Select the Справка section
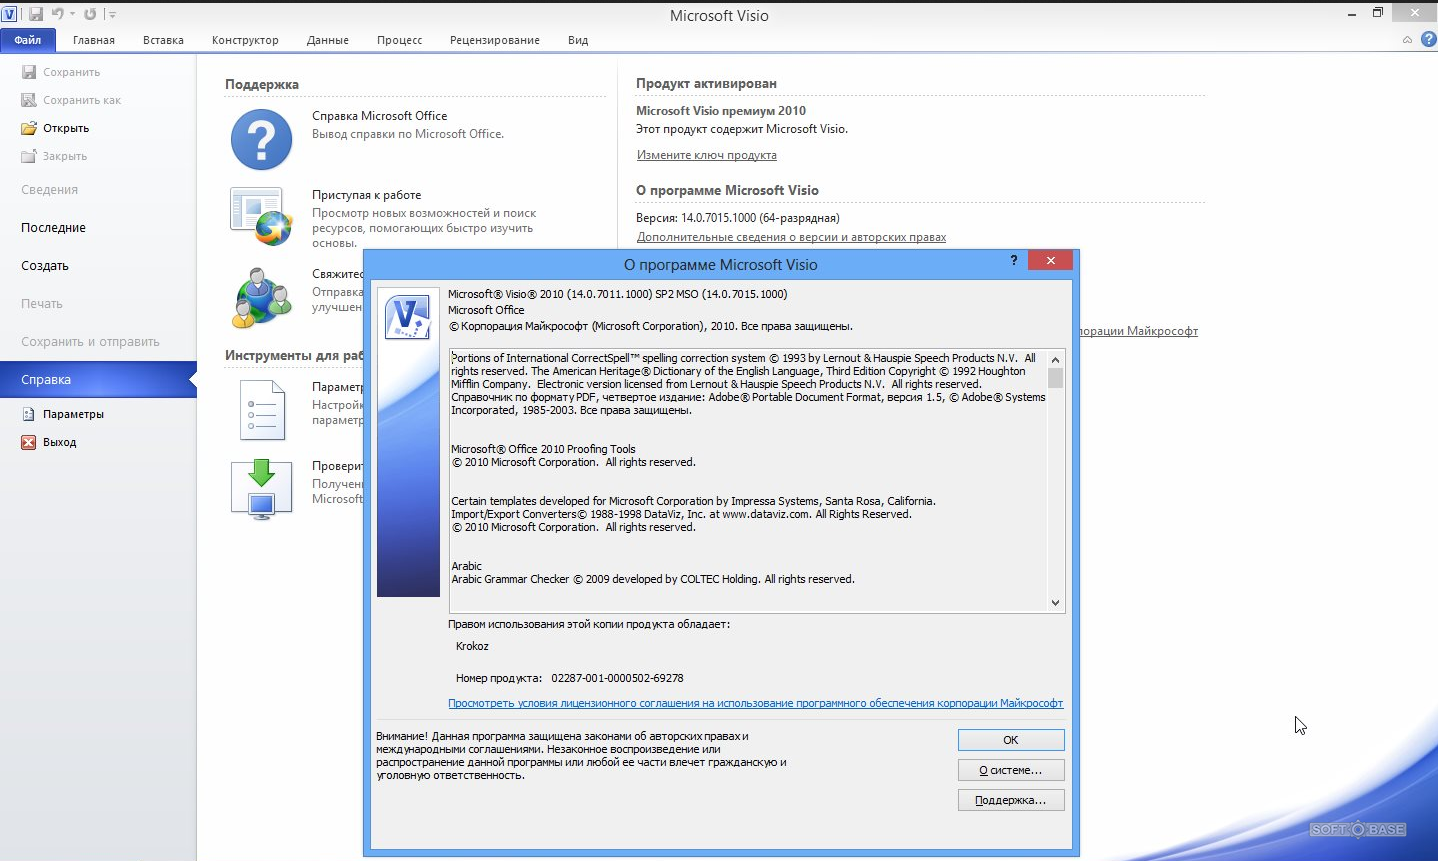This screenshot has width=1438, height=861. click(98, 380)
